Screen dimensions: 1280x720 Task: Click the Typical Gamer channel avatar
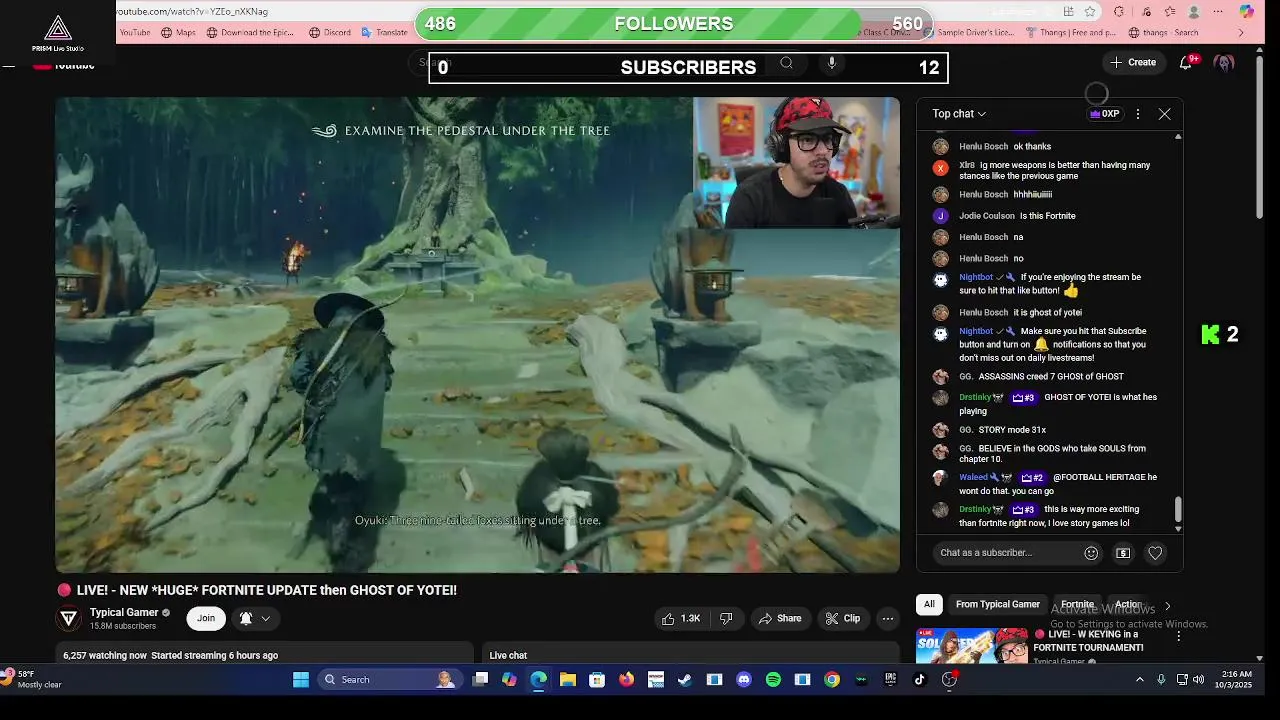point(69,618)
